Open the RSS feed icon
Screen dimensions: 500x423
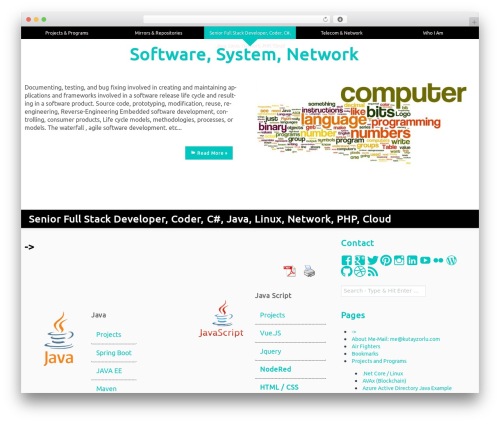pos(373,272)
